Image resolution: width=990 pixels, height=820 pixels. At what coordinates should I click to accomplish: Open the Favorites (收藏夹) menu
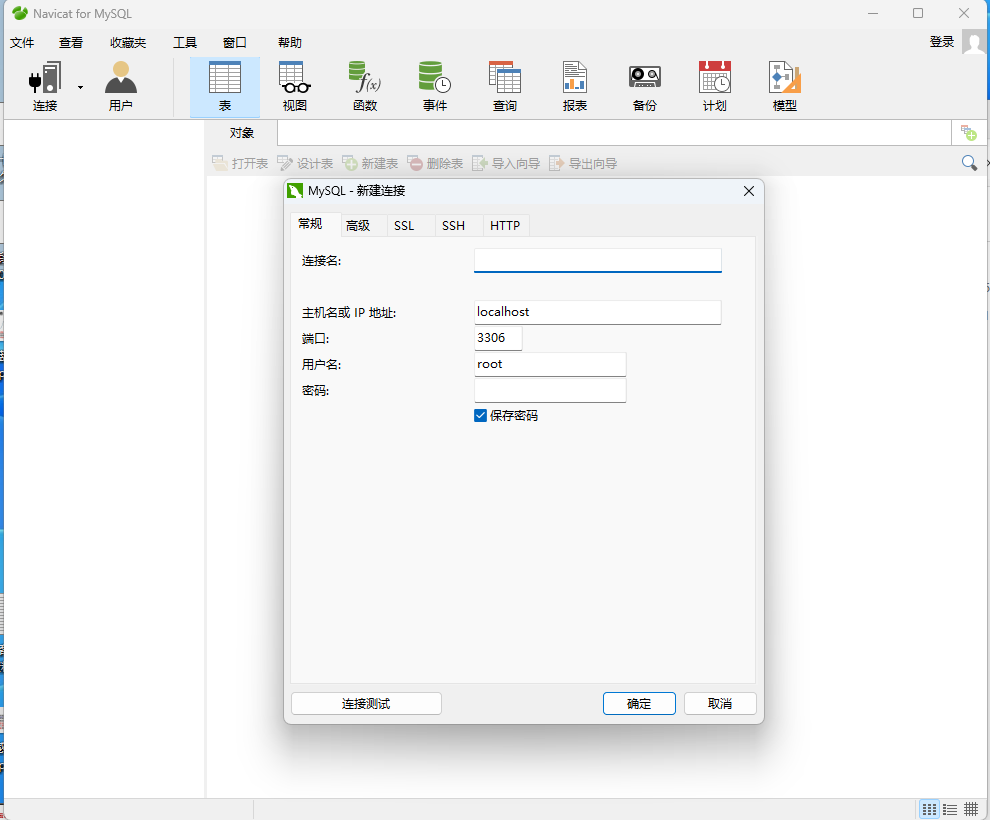(x=128, y=42)
